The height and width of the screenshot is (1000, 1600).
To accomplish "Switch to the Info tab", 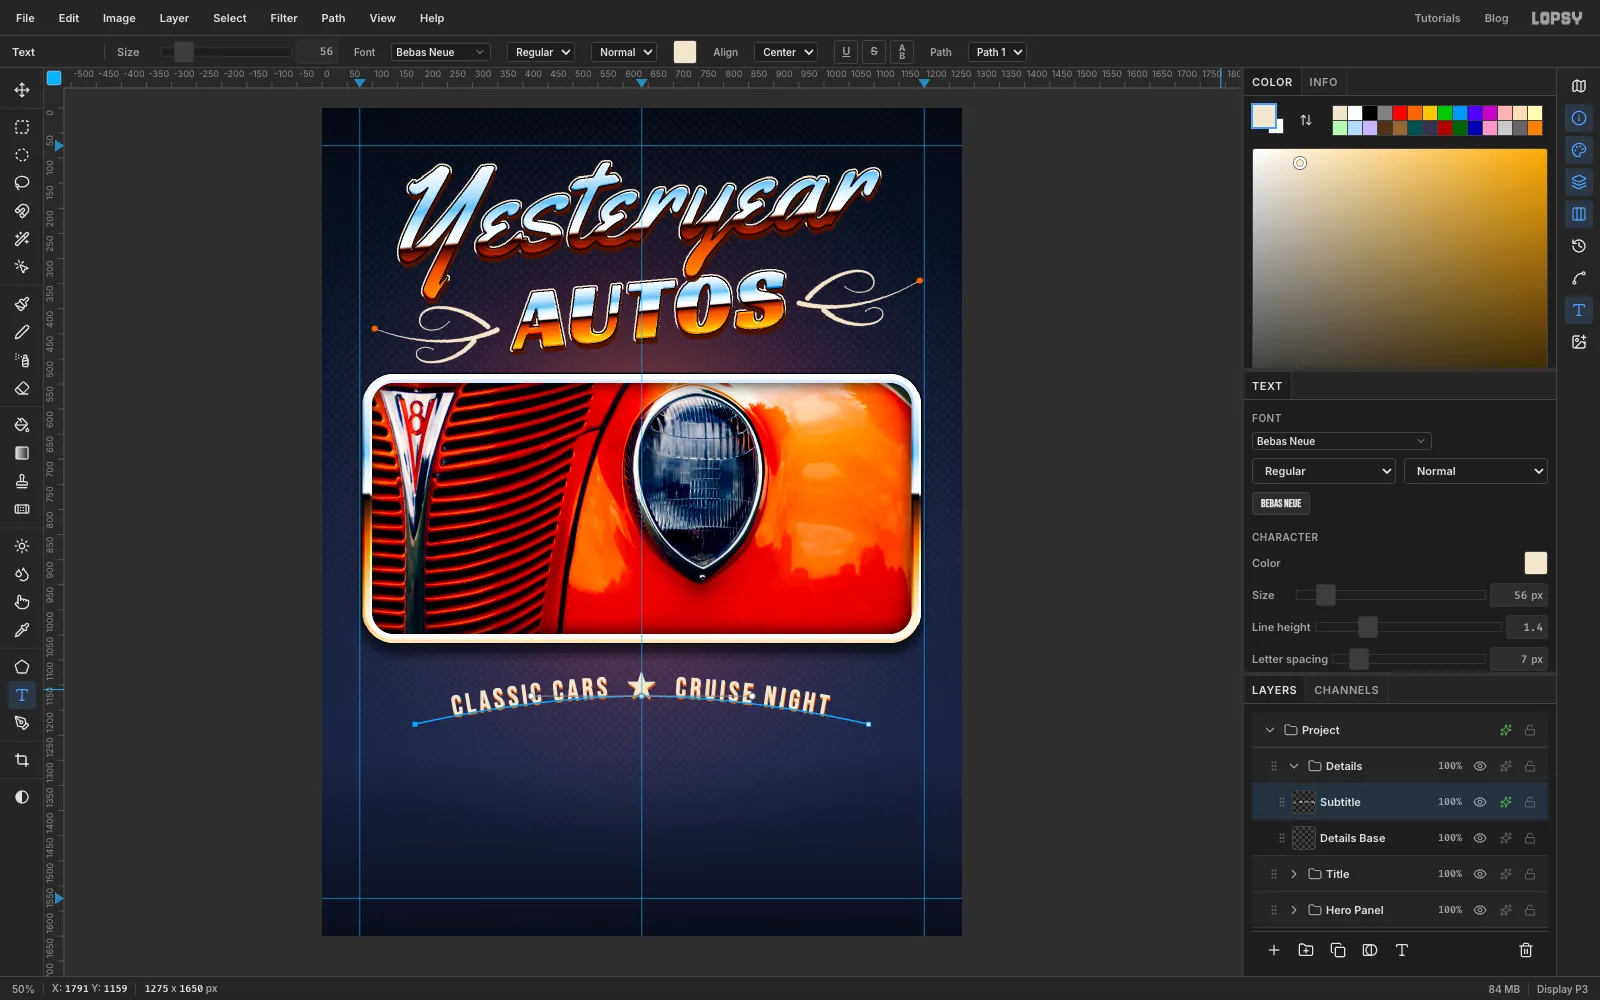I will (x=1323, y=82).
